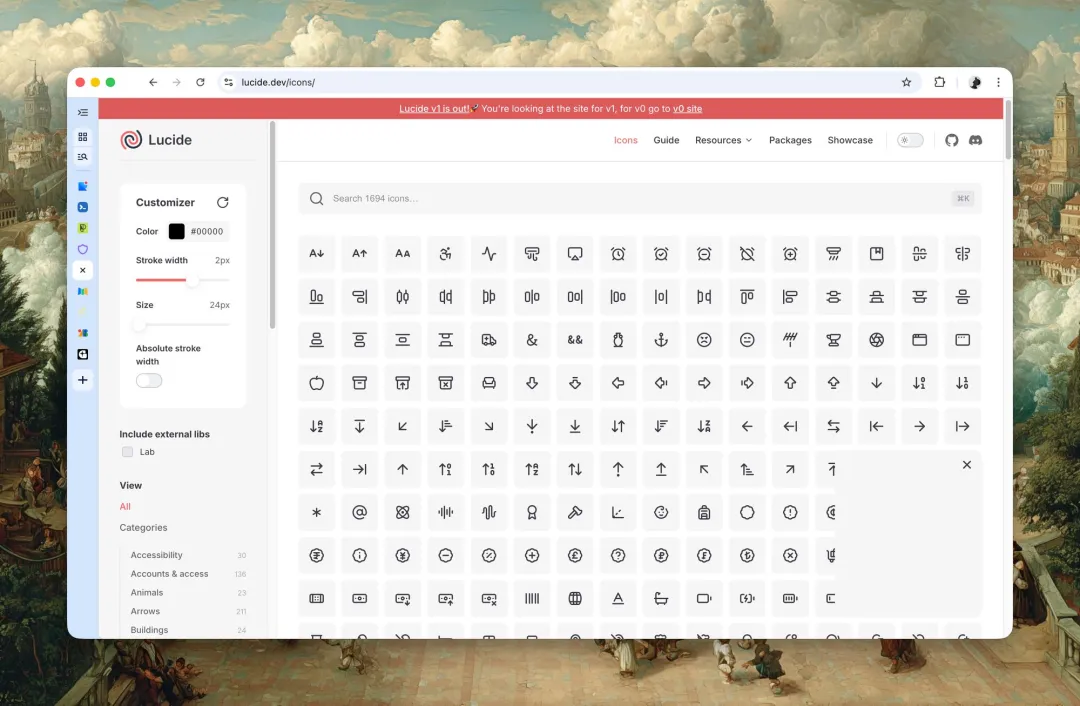Image resolution: width=1080 pixels, height=706 pixels.
Task: Go to the Showcase nav item
Action: (x=850, y=140)
